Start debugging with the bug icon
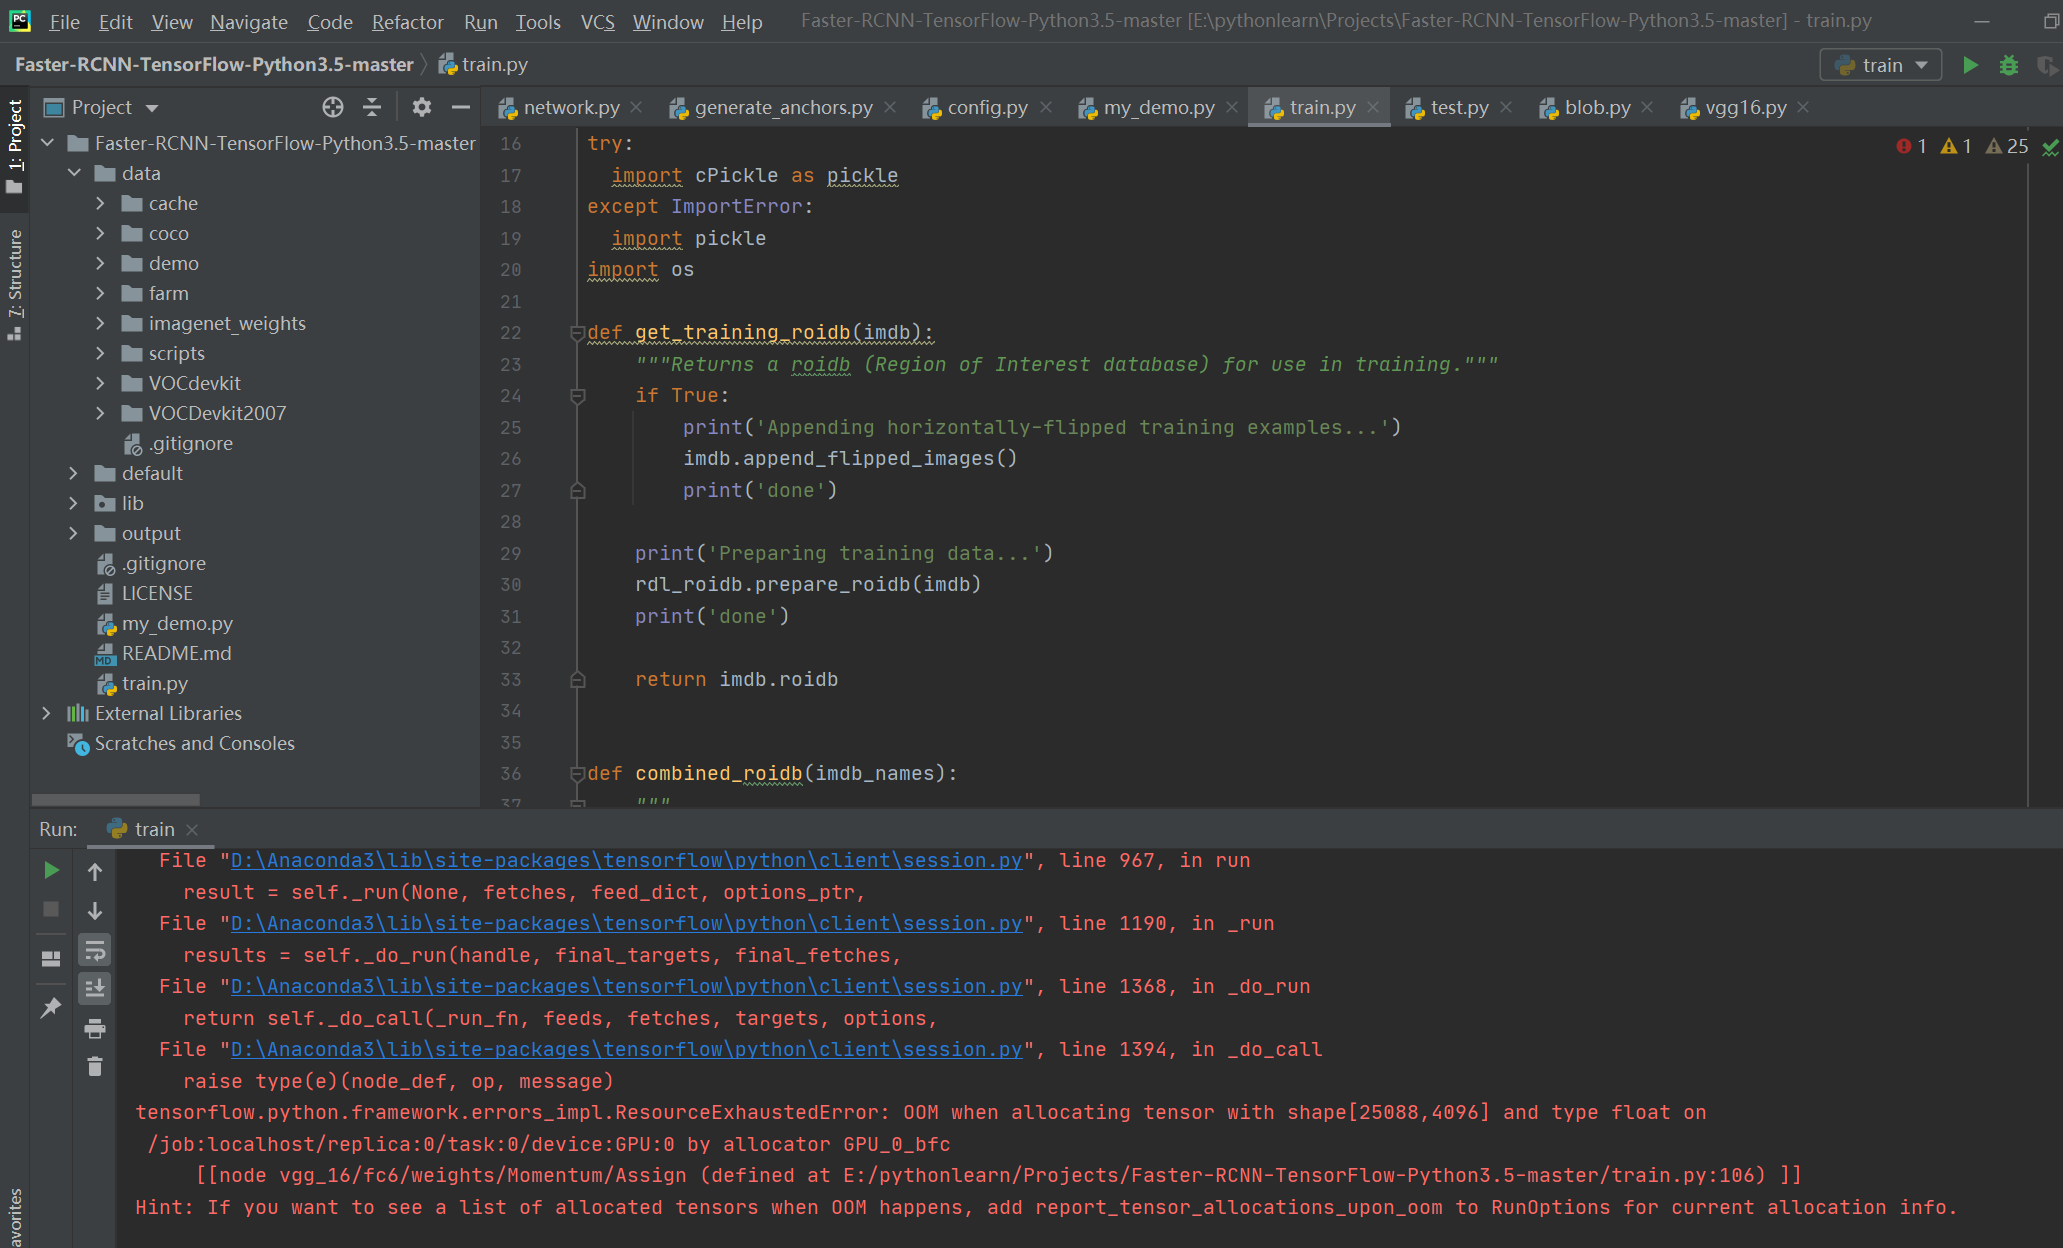 (x=2009, y=65)
